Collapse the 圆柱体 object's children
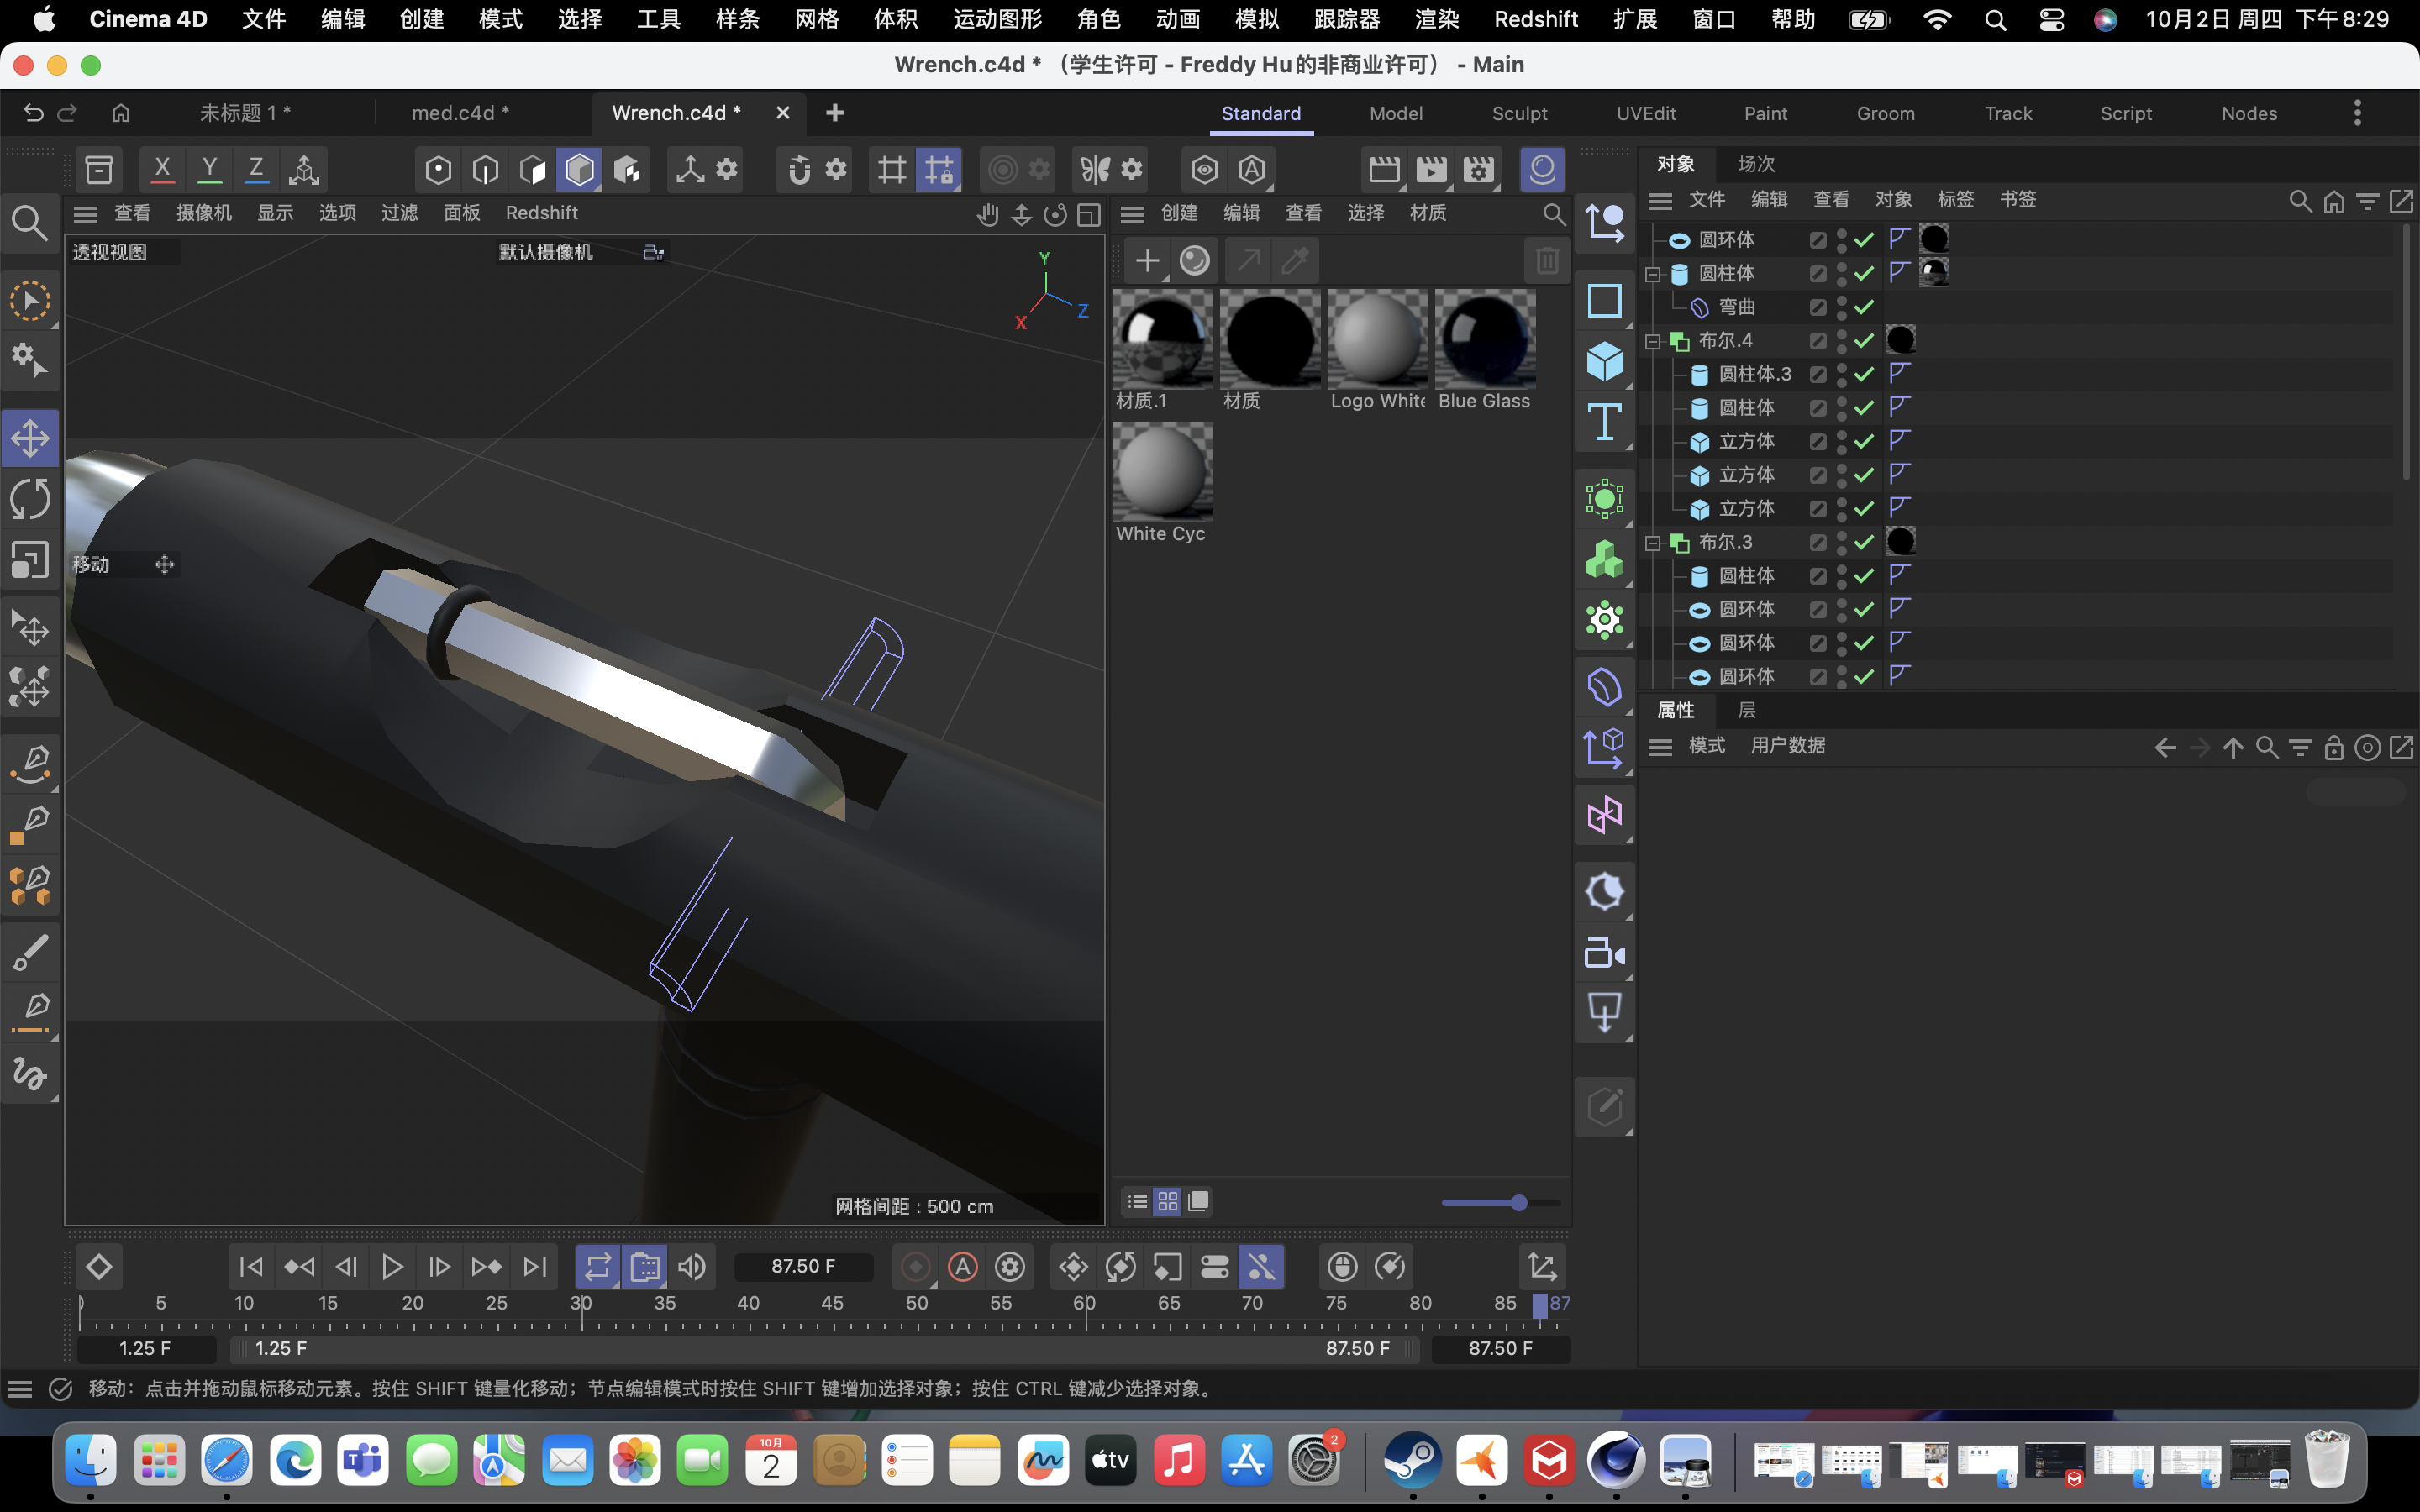 click(x=1653, y=273)
